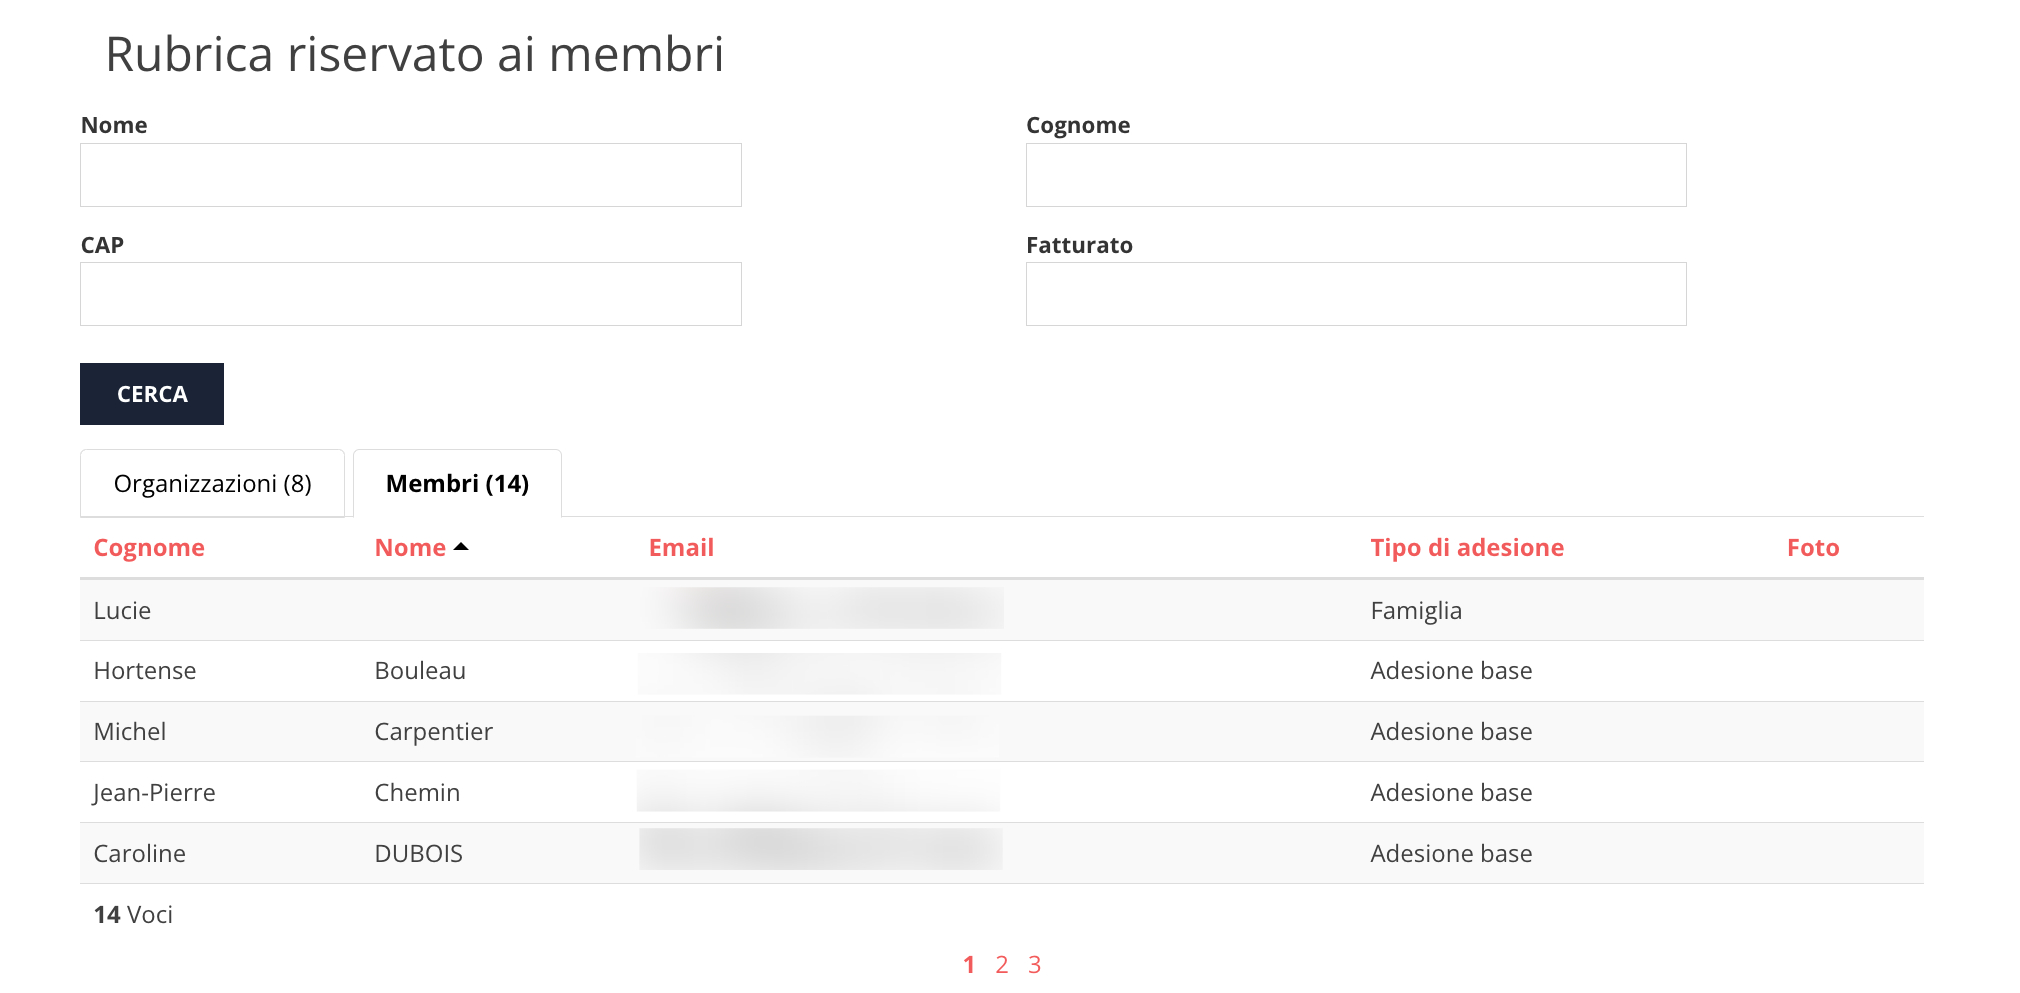Click the Jean-Pierre Chemin entry

154,793
